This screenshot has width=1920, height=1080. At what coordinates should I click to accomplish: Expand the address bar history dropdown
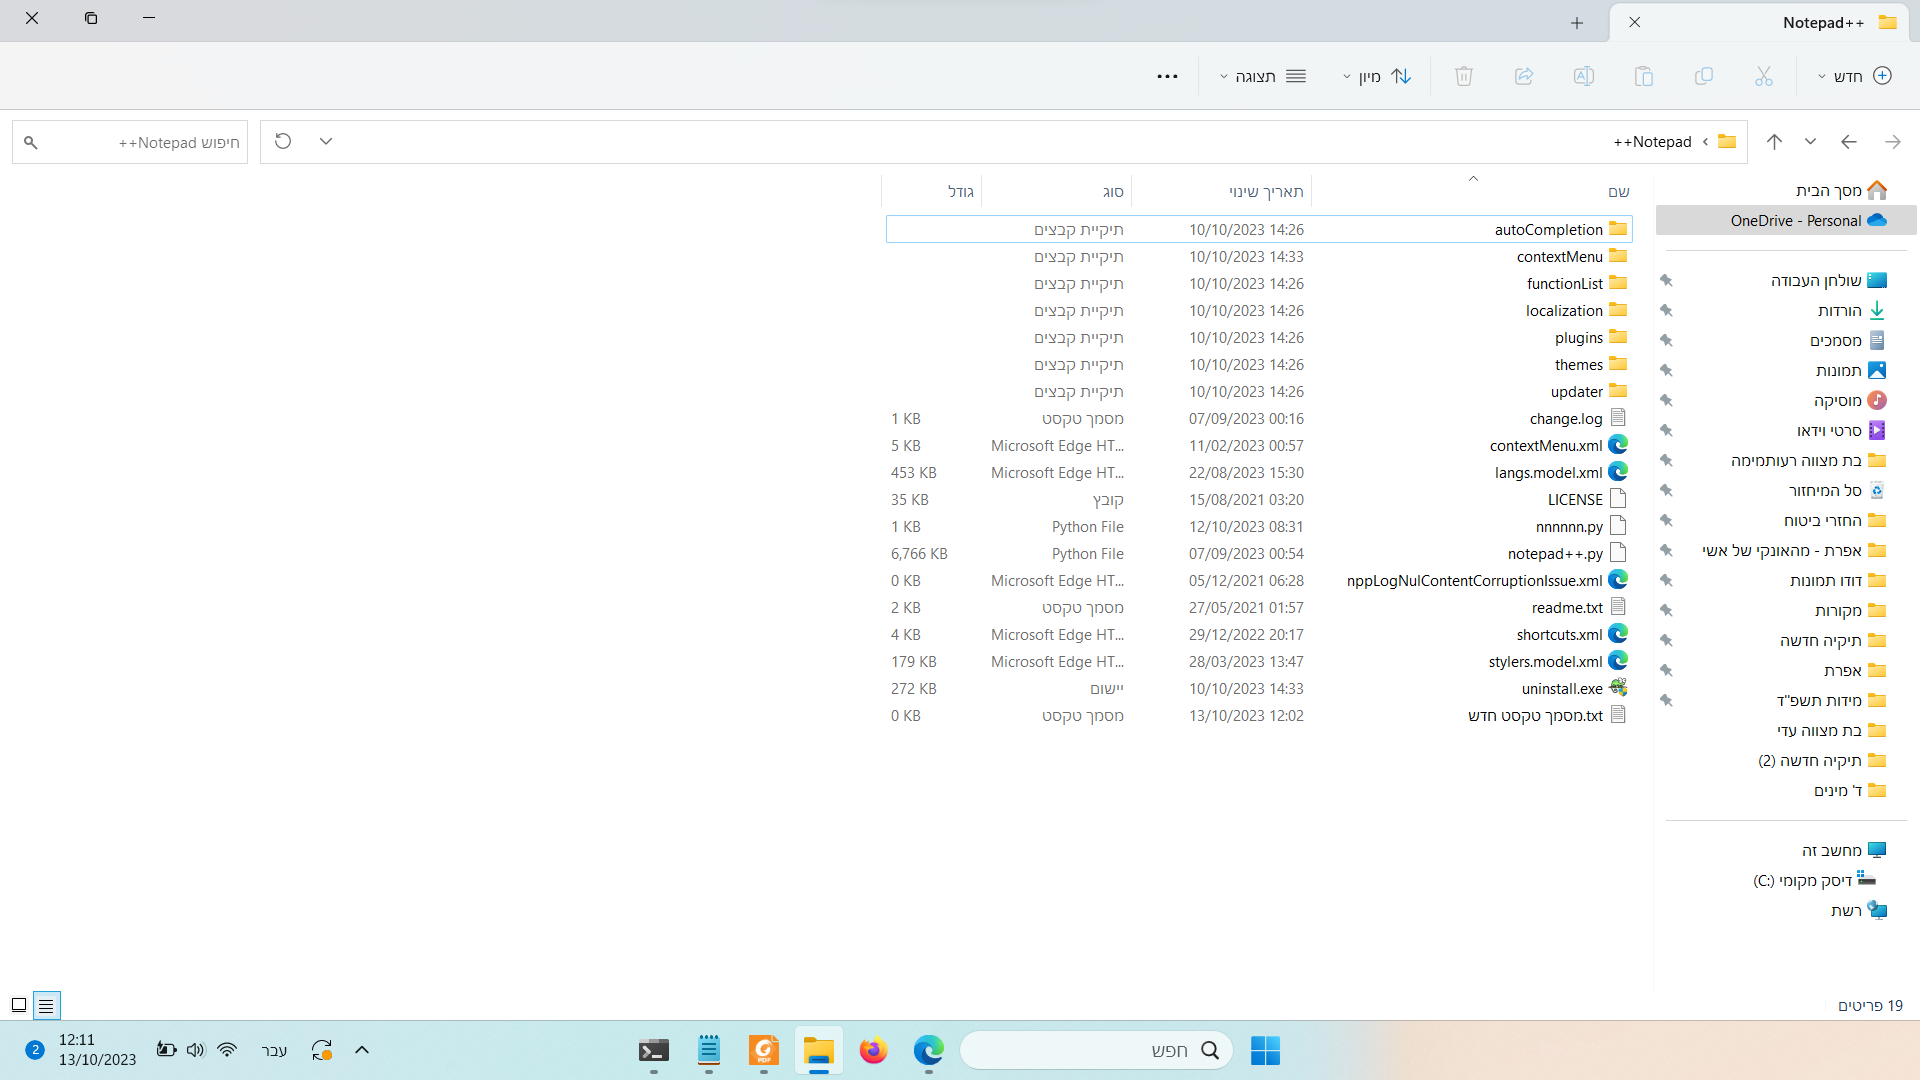326,141
